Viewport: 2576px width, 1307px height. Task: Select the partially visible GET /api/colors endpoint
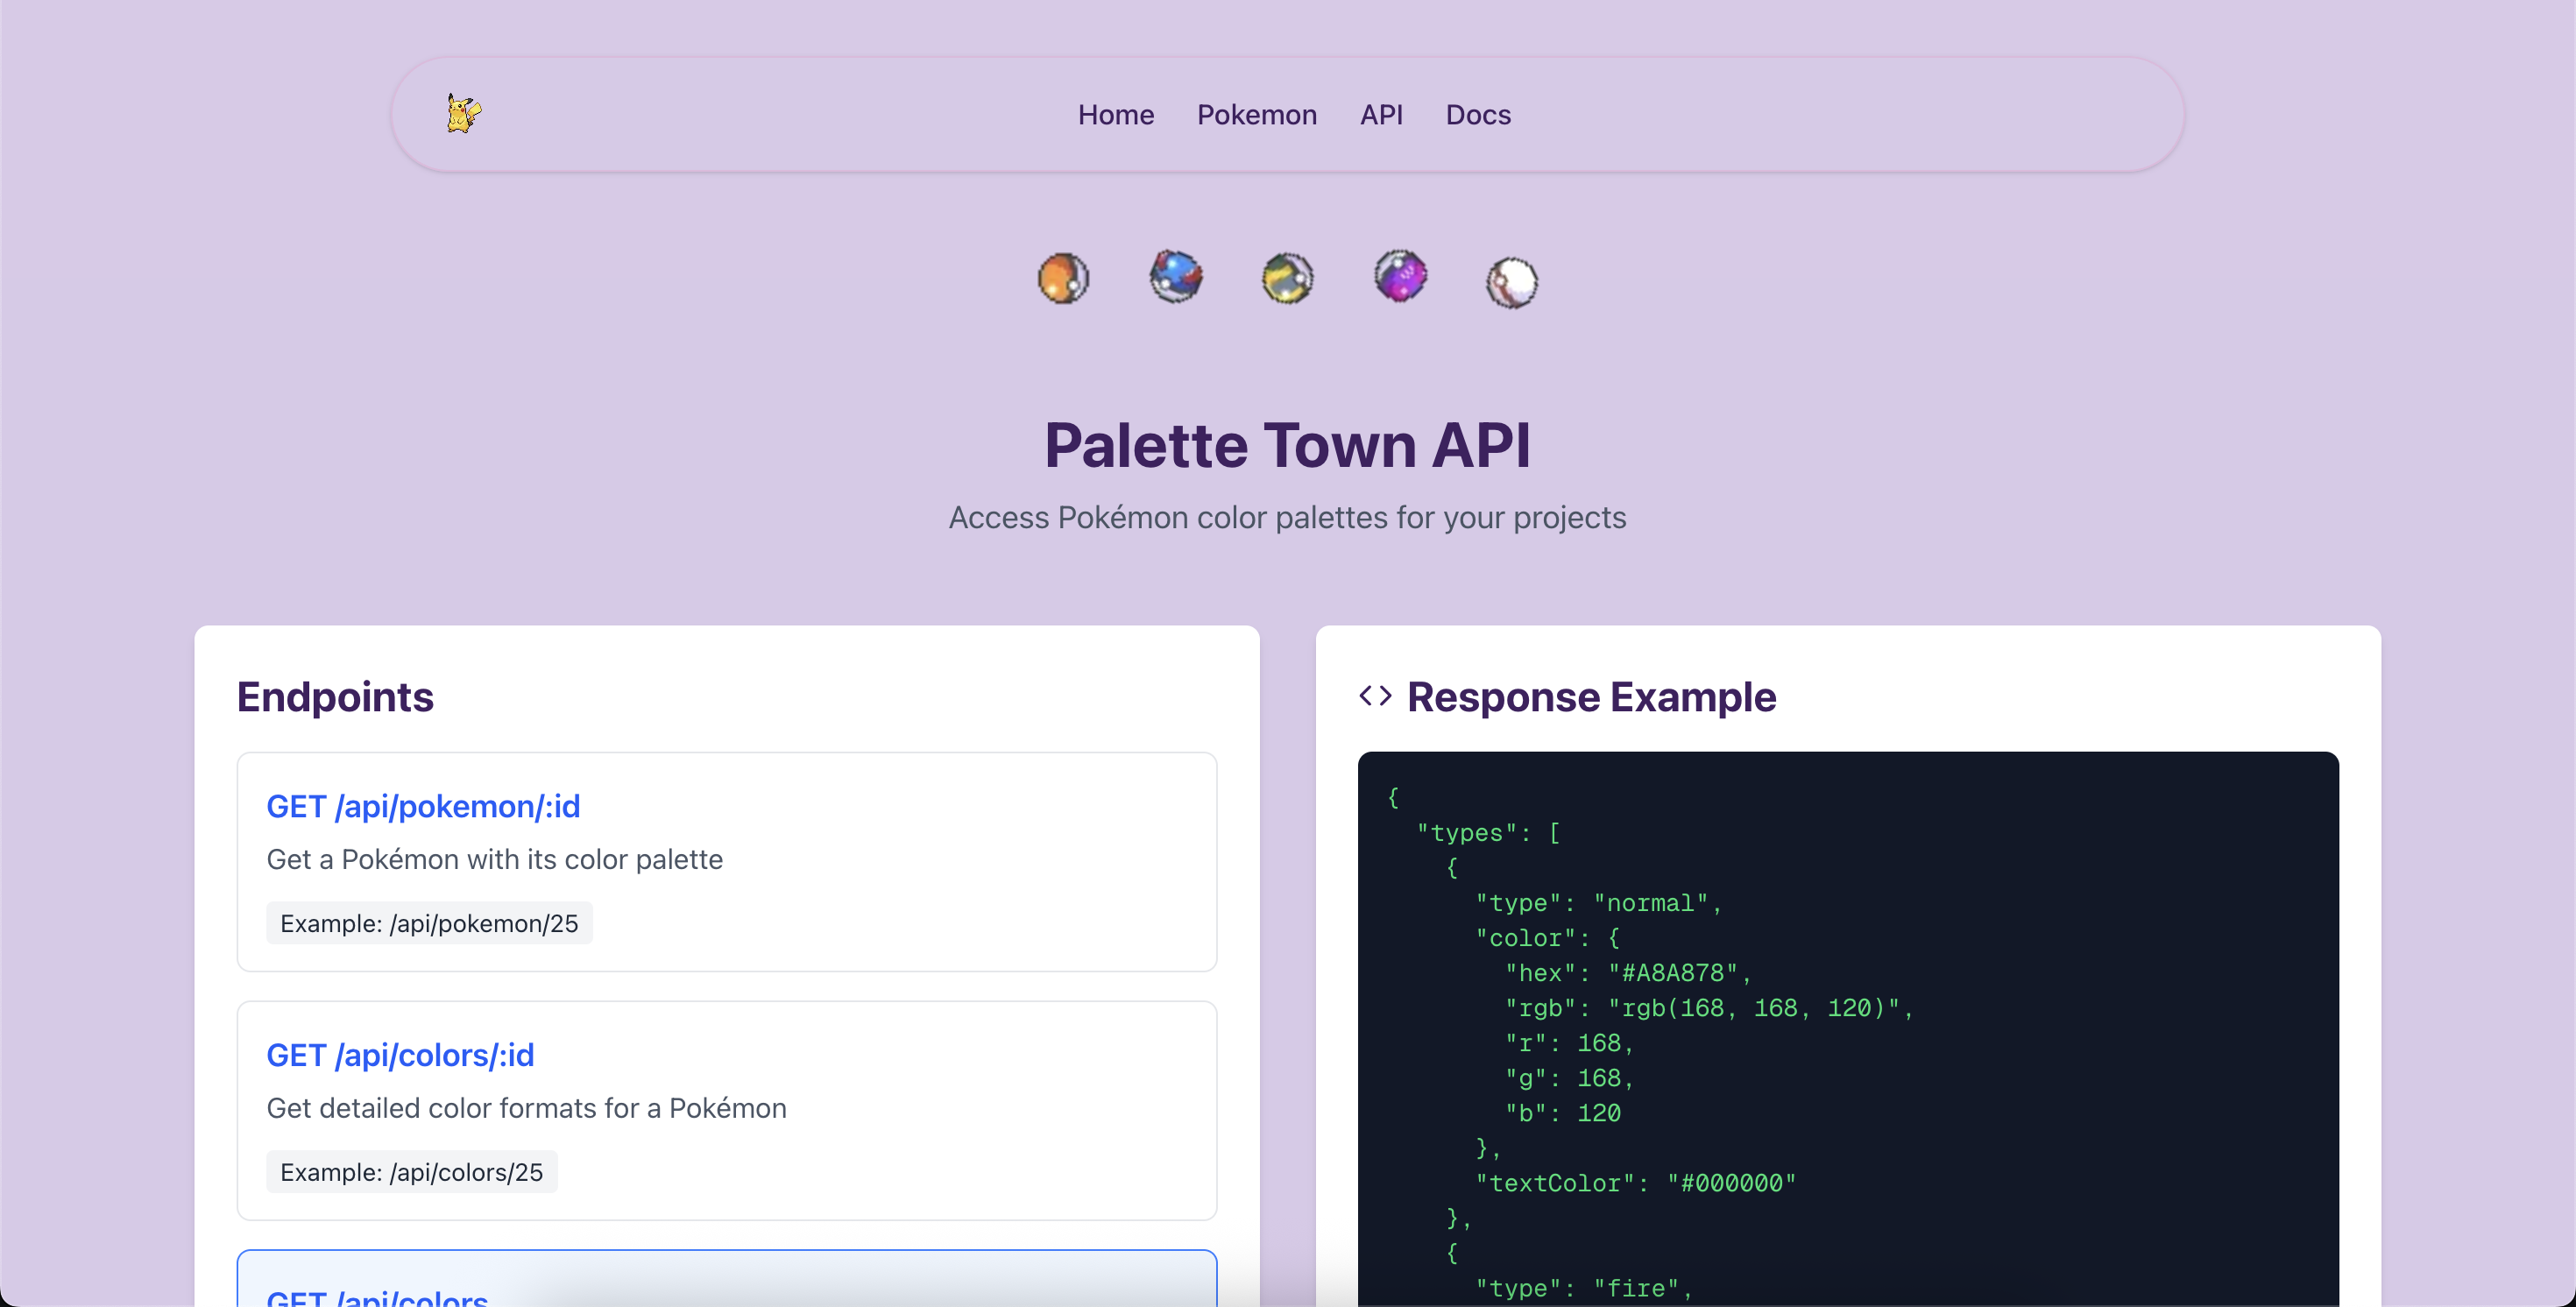[727, 1279]
